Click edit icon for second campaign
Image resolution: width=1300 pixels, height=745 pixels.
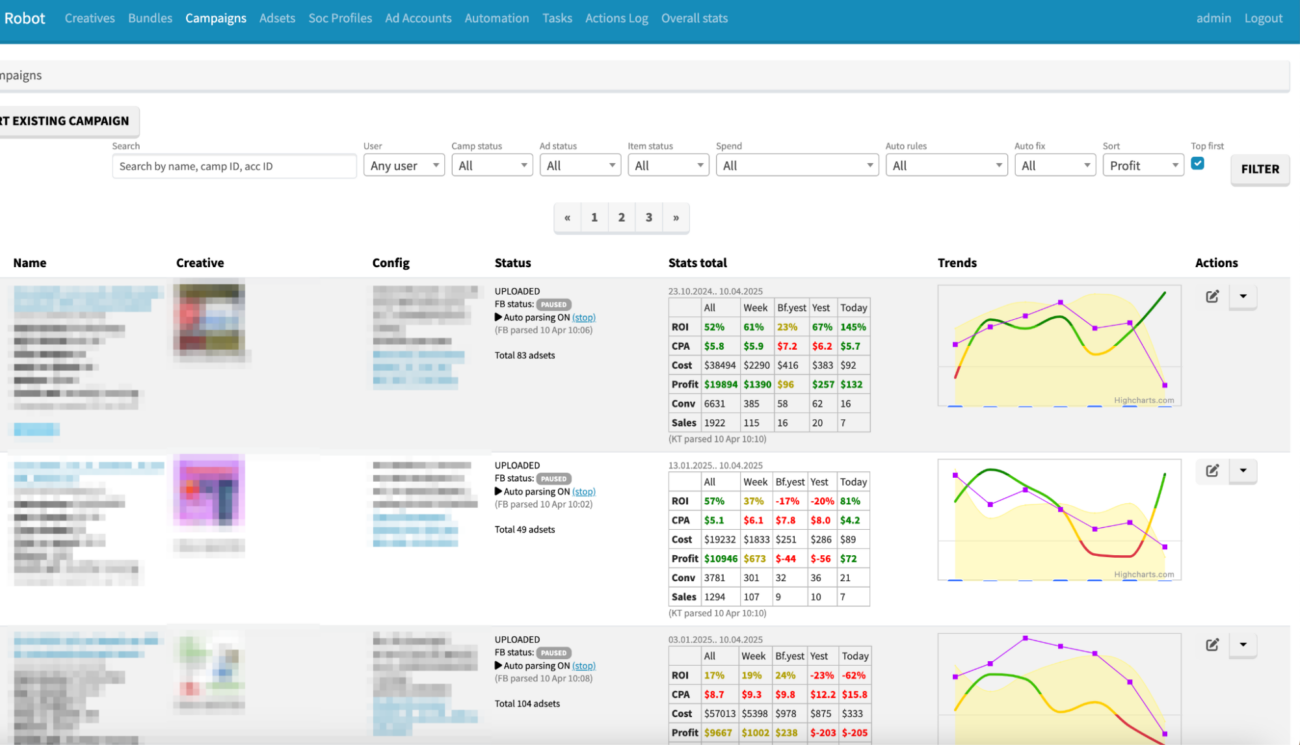(1212, 471)
